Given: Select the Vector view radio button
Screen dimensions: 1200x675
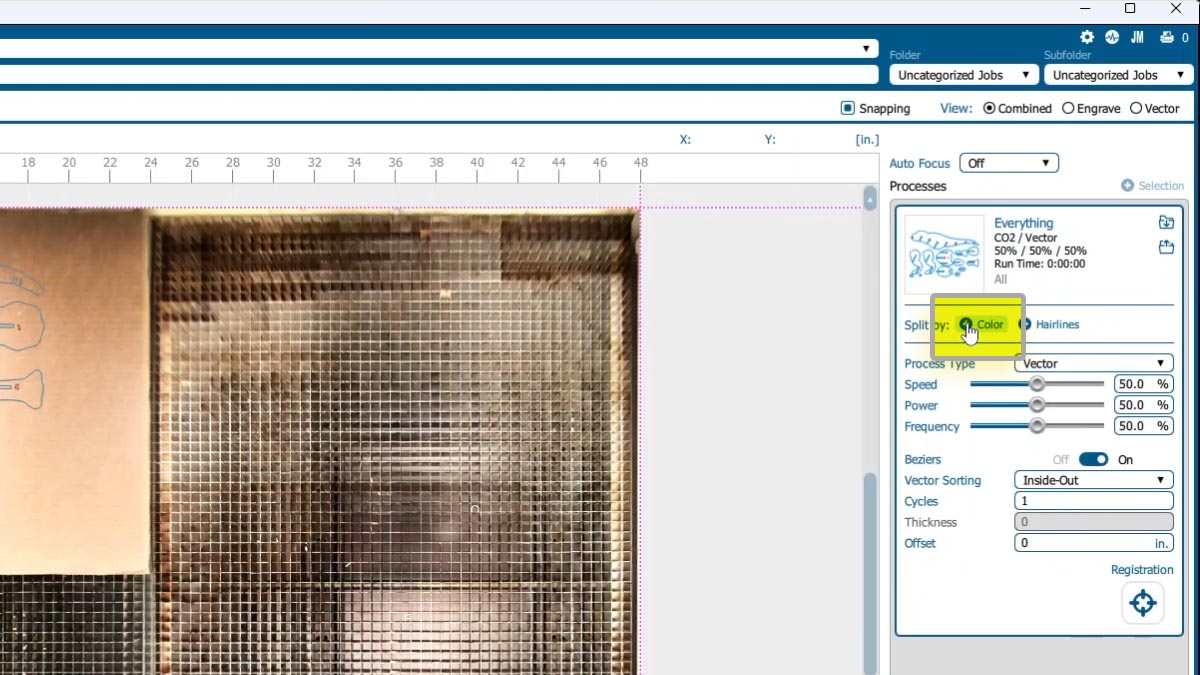Looking at the screenshot, I should (1136, 108).
